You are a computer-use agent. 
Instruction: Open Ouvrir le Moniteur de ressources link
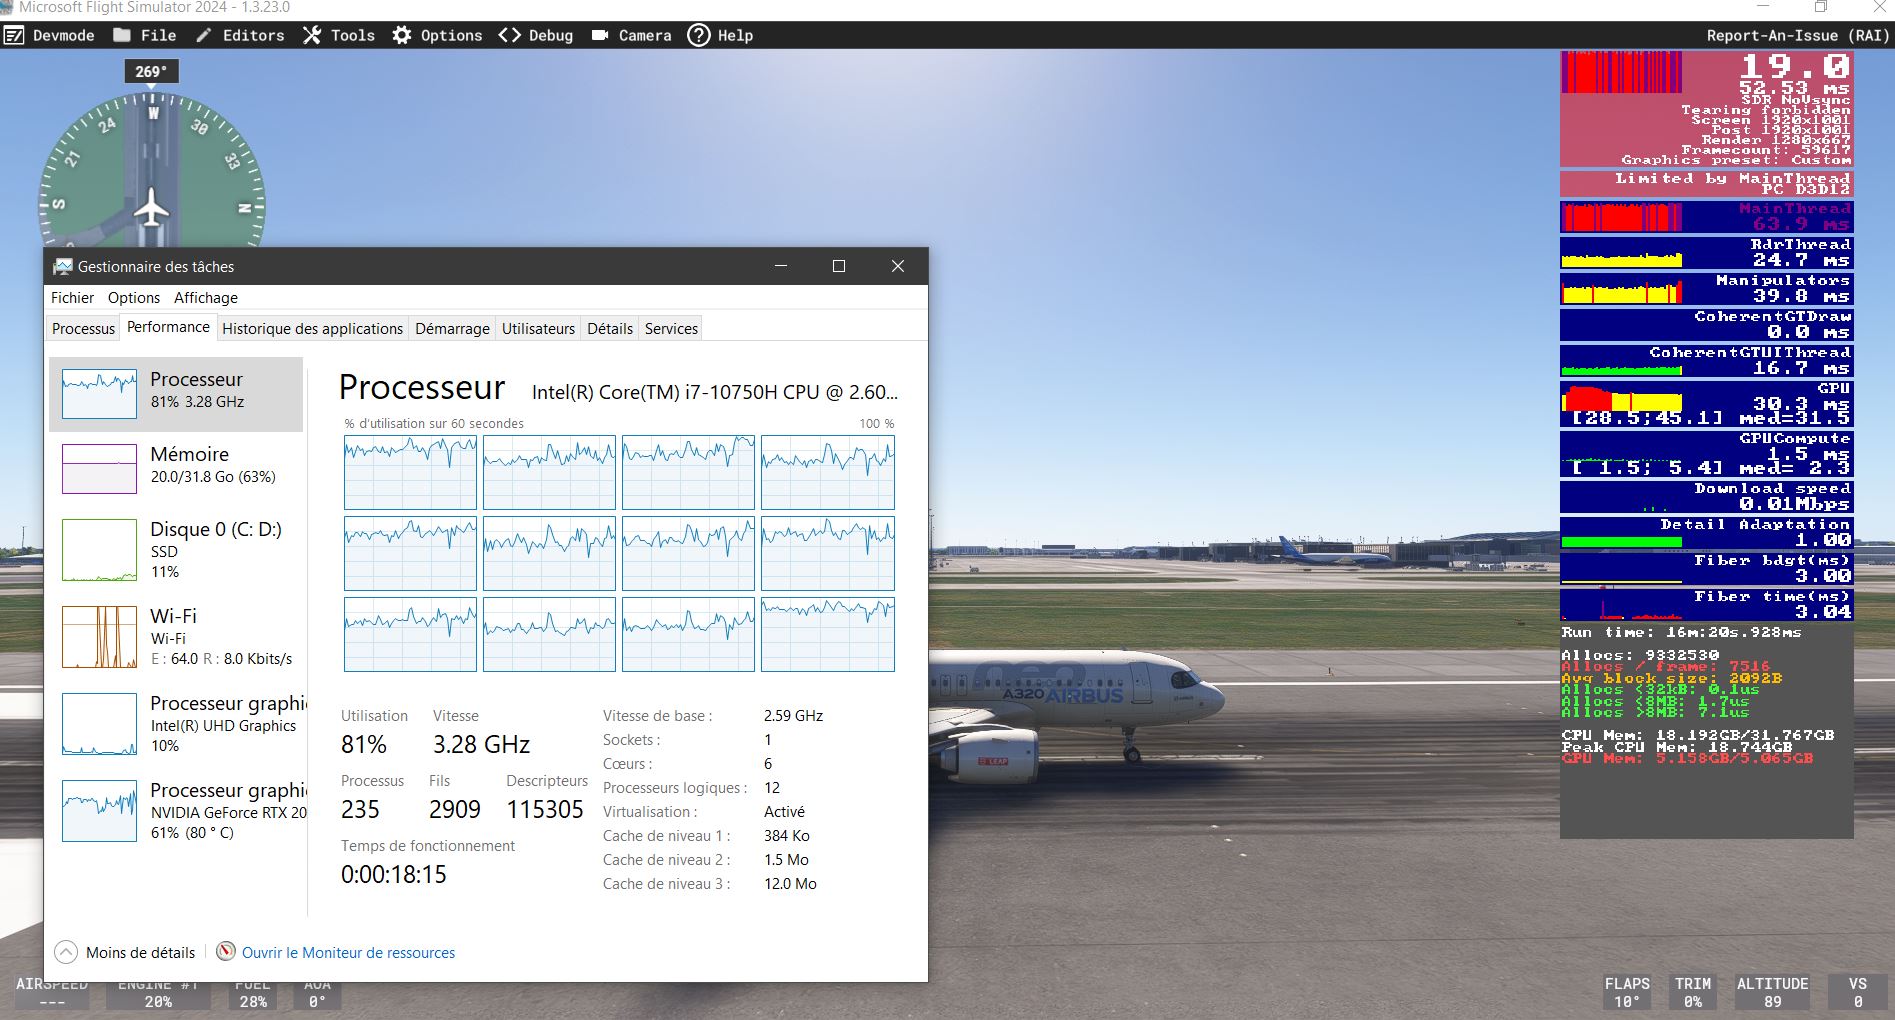tap(348, 953)
